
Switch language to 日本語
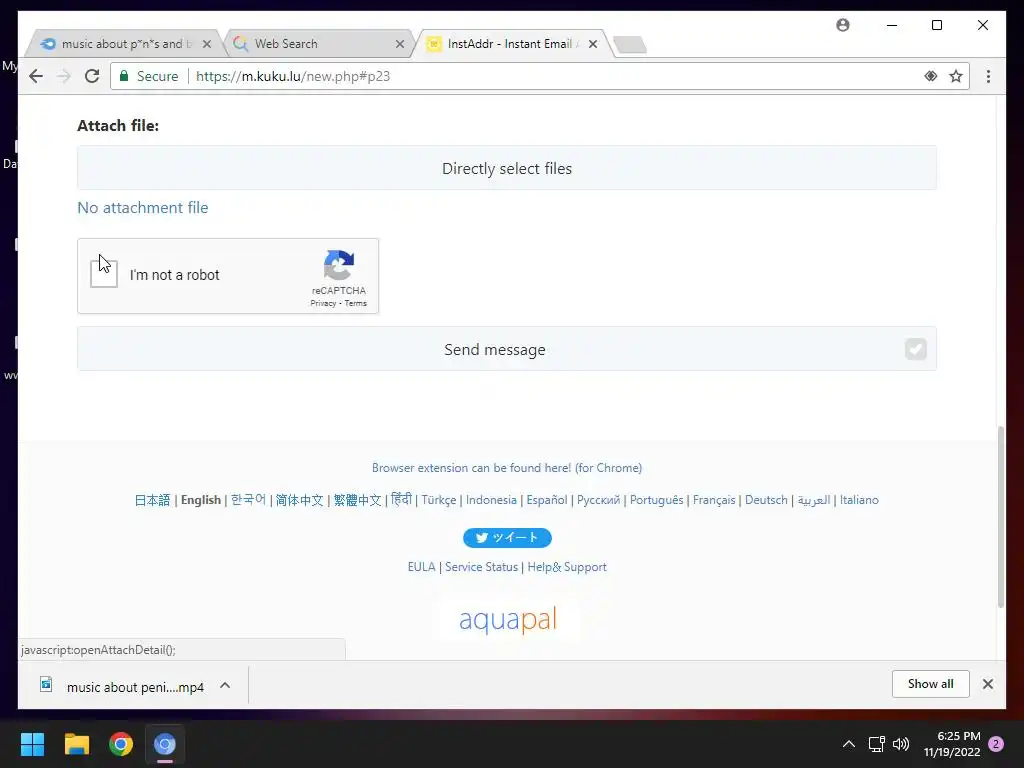tap(152, 500)
